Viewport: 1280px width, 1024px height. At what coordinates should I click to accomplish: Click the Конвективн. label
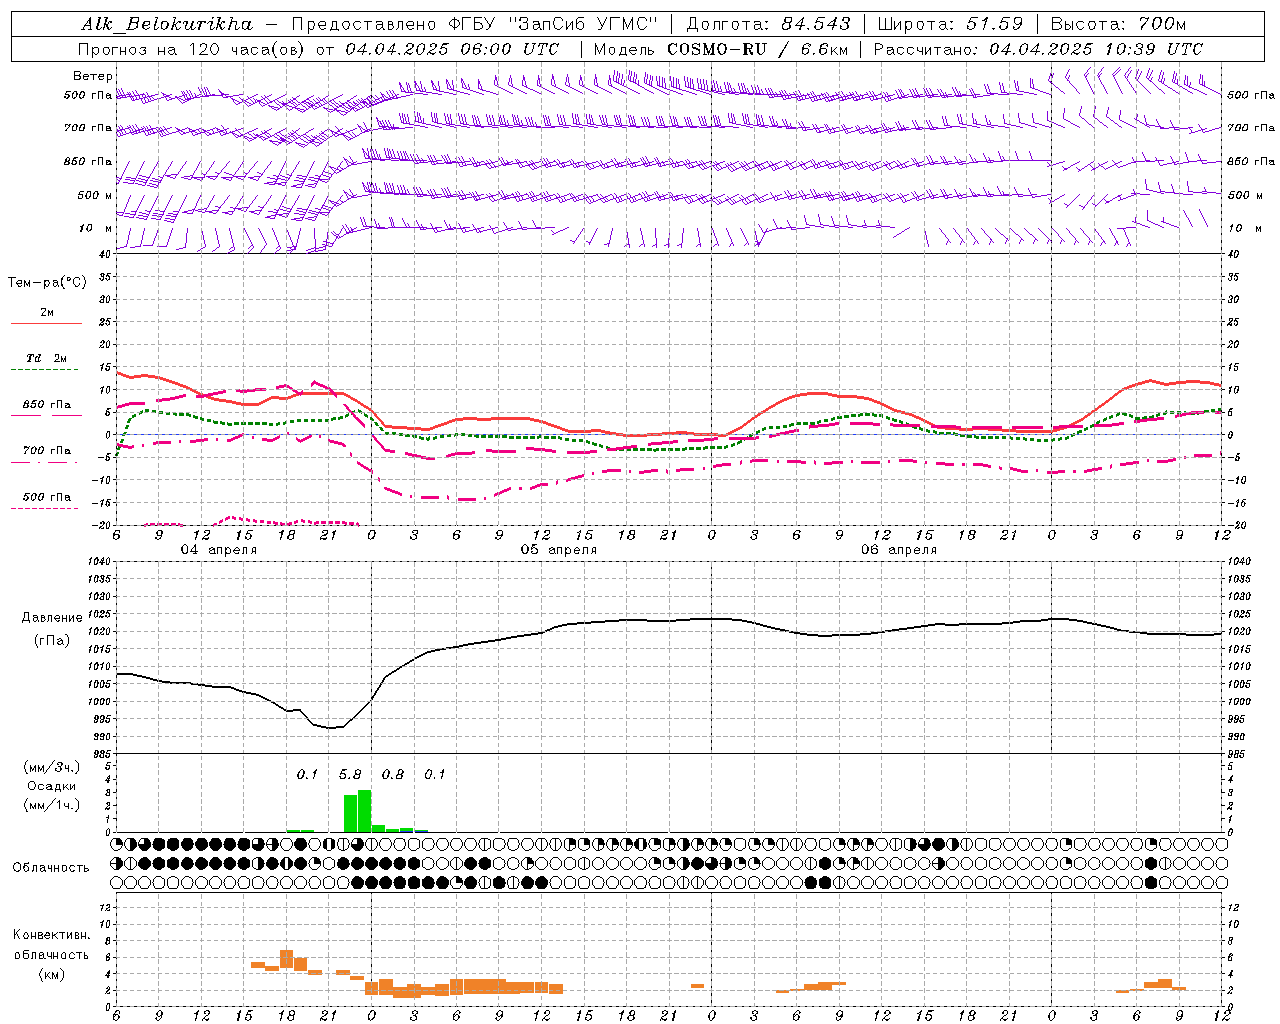click(51, 935)
